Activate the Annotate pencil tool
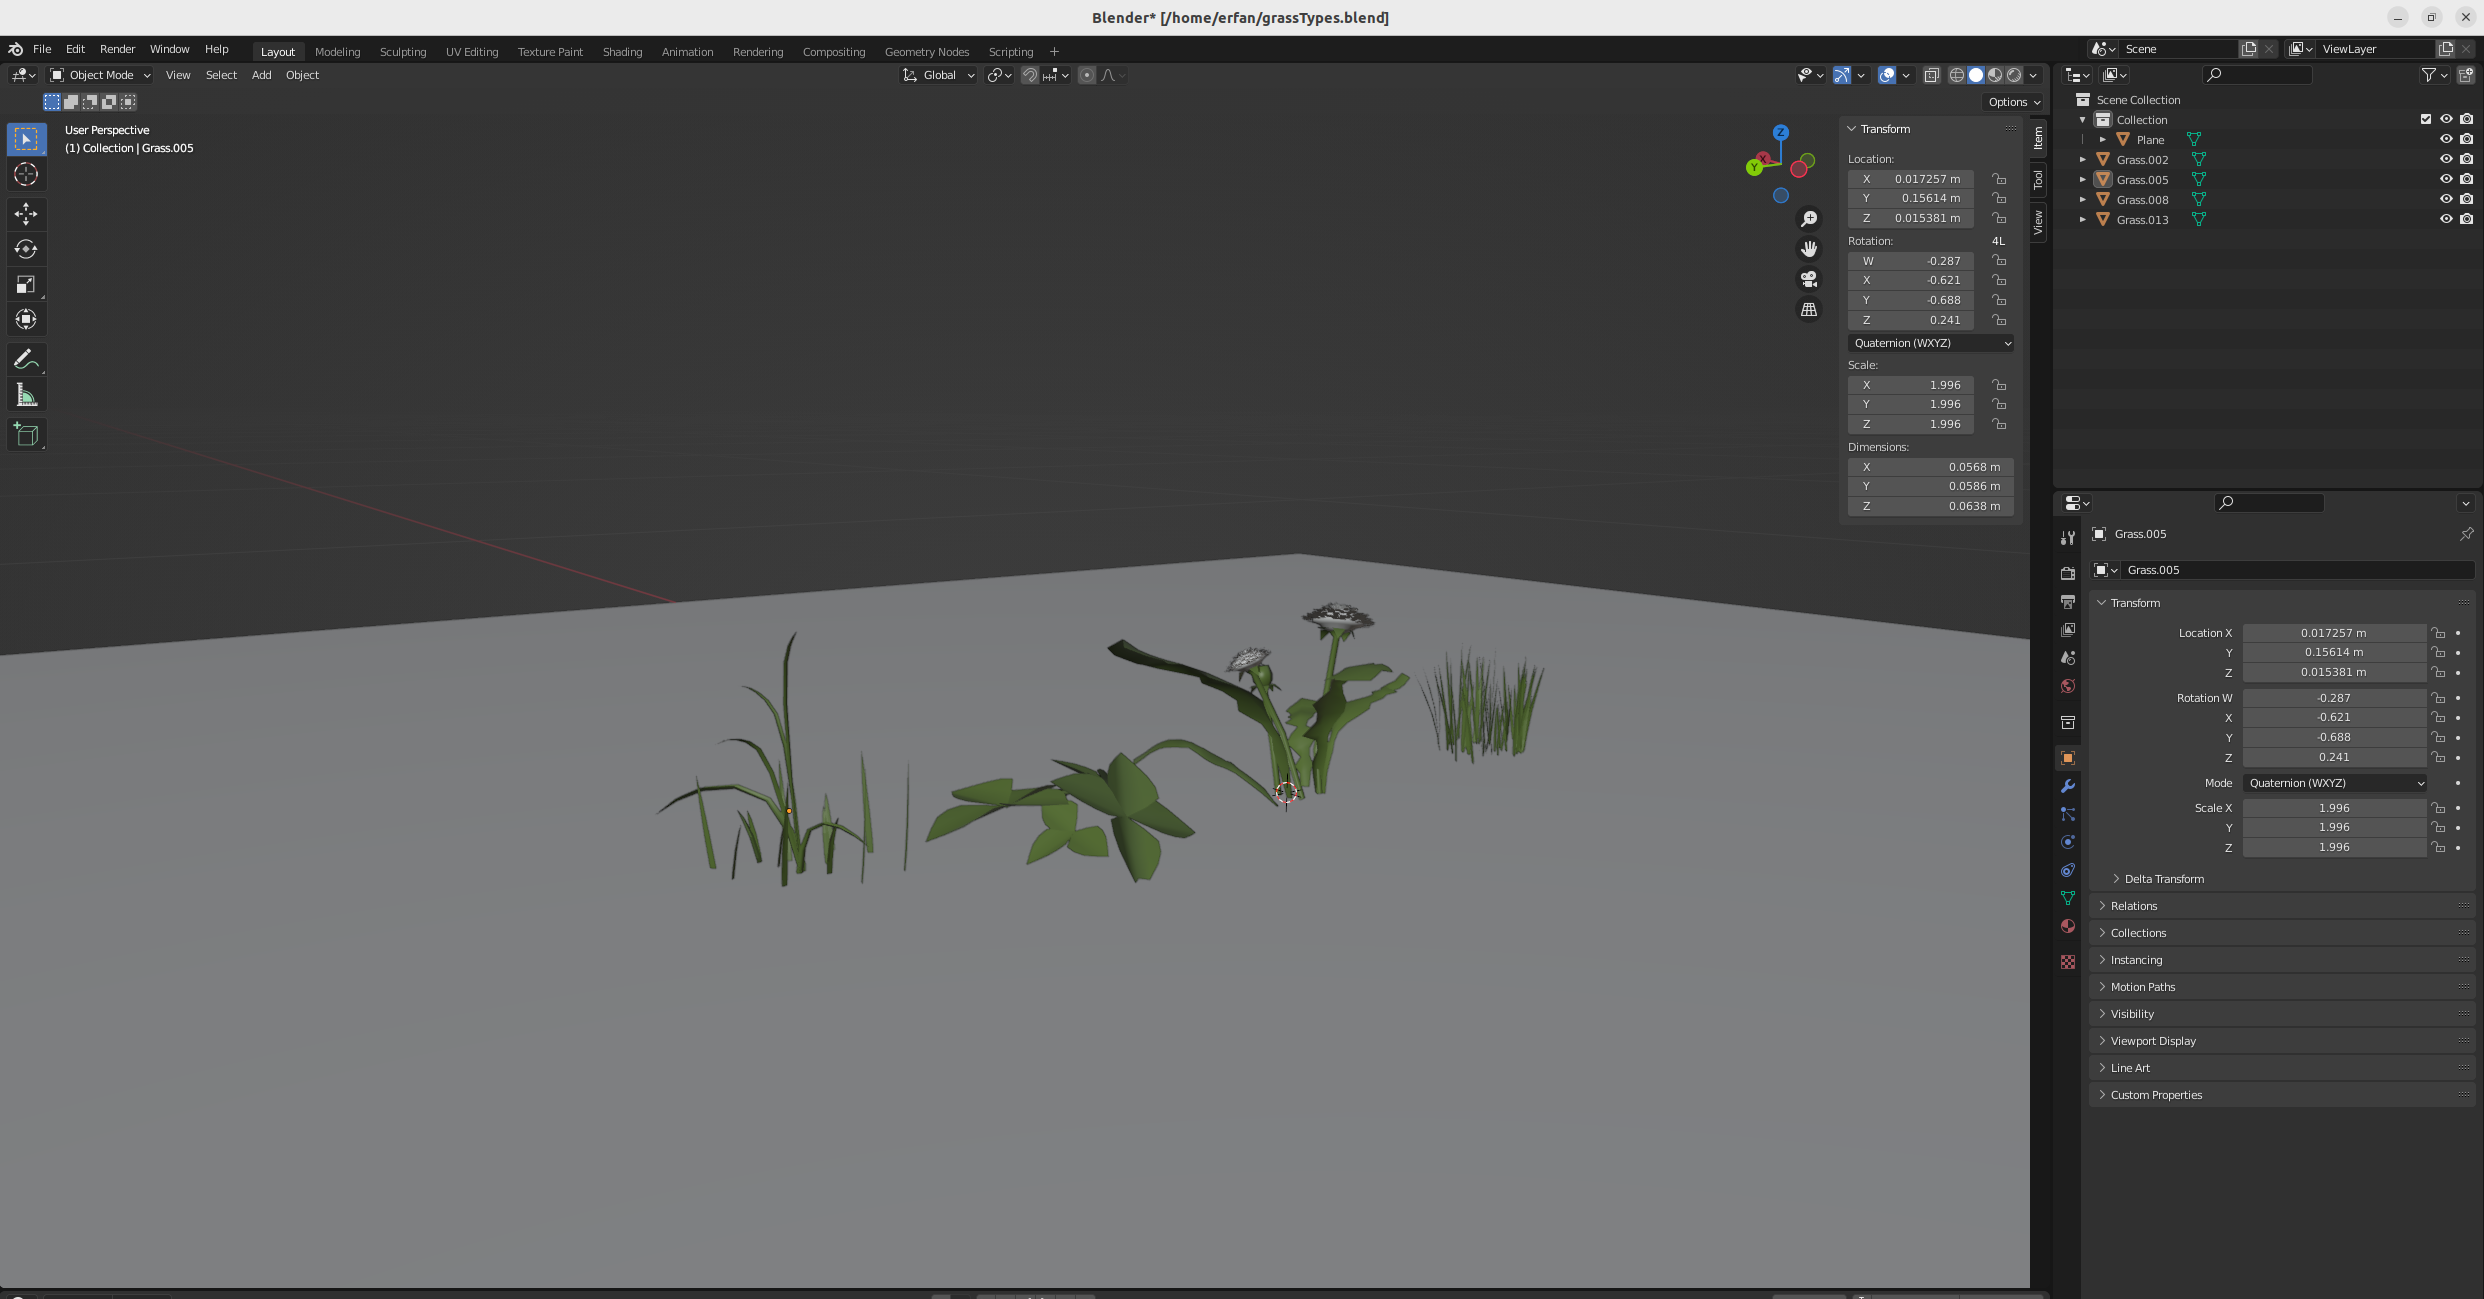The height and width of the screenshot is (1299, 2484). tap(26, 359)
